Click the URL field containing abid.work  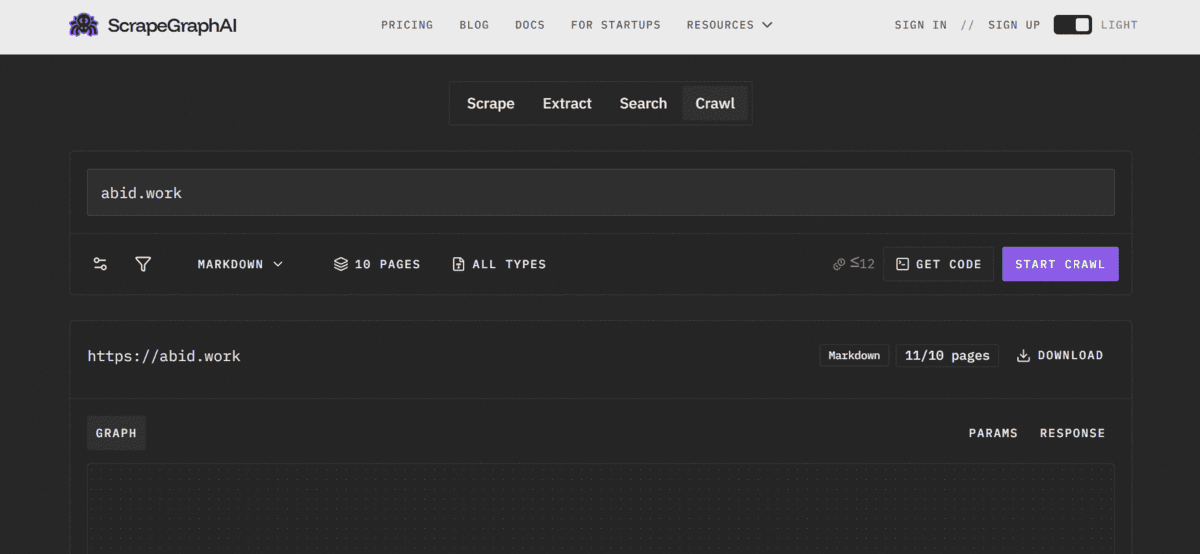[x=601, y=192]
